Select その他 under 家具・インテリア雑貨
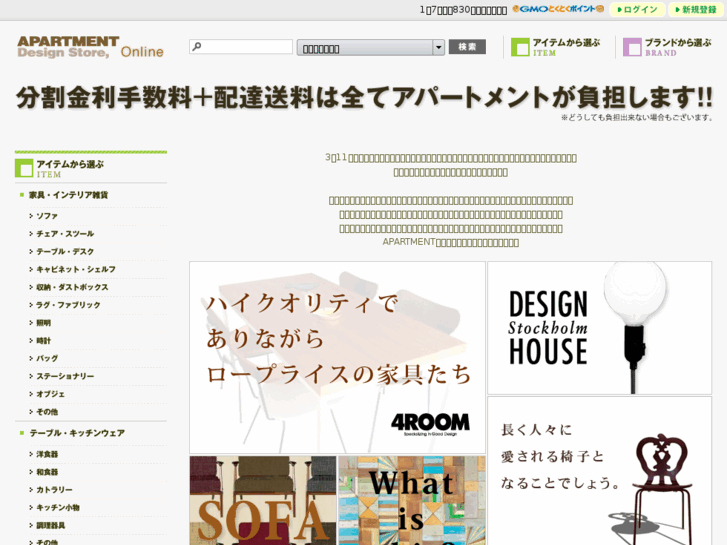Screen dimensions: 727x545 pyautogui.click(x=47, y=412)
